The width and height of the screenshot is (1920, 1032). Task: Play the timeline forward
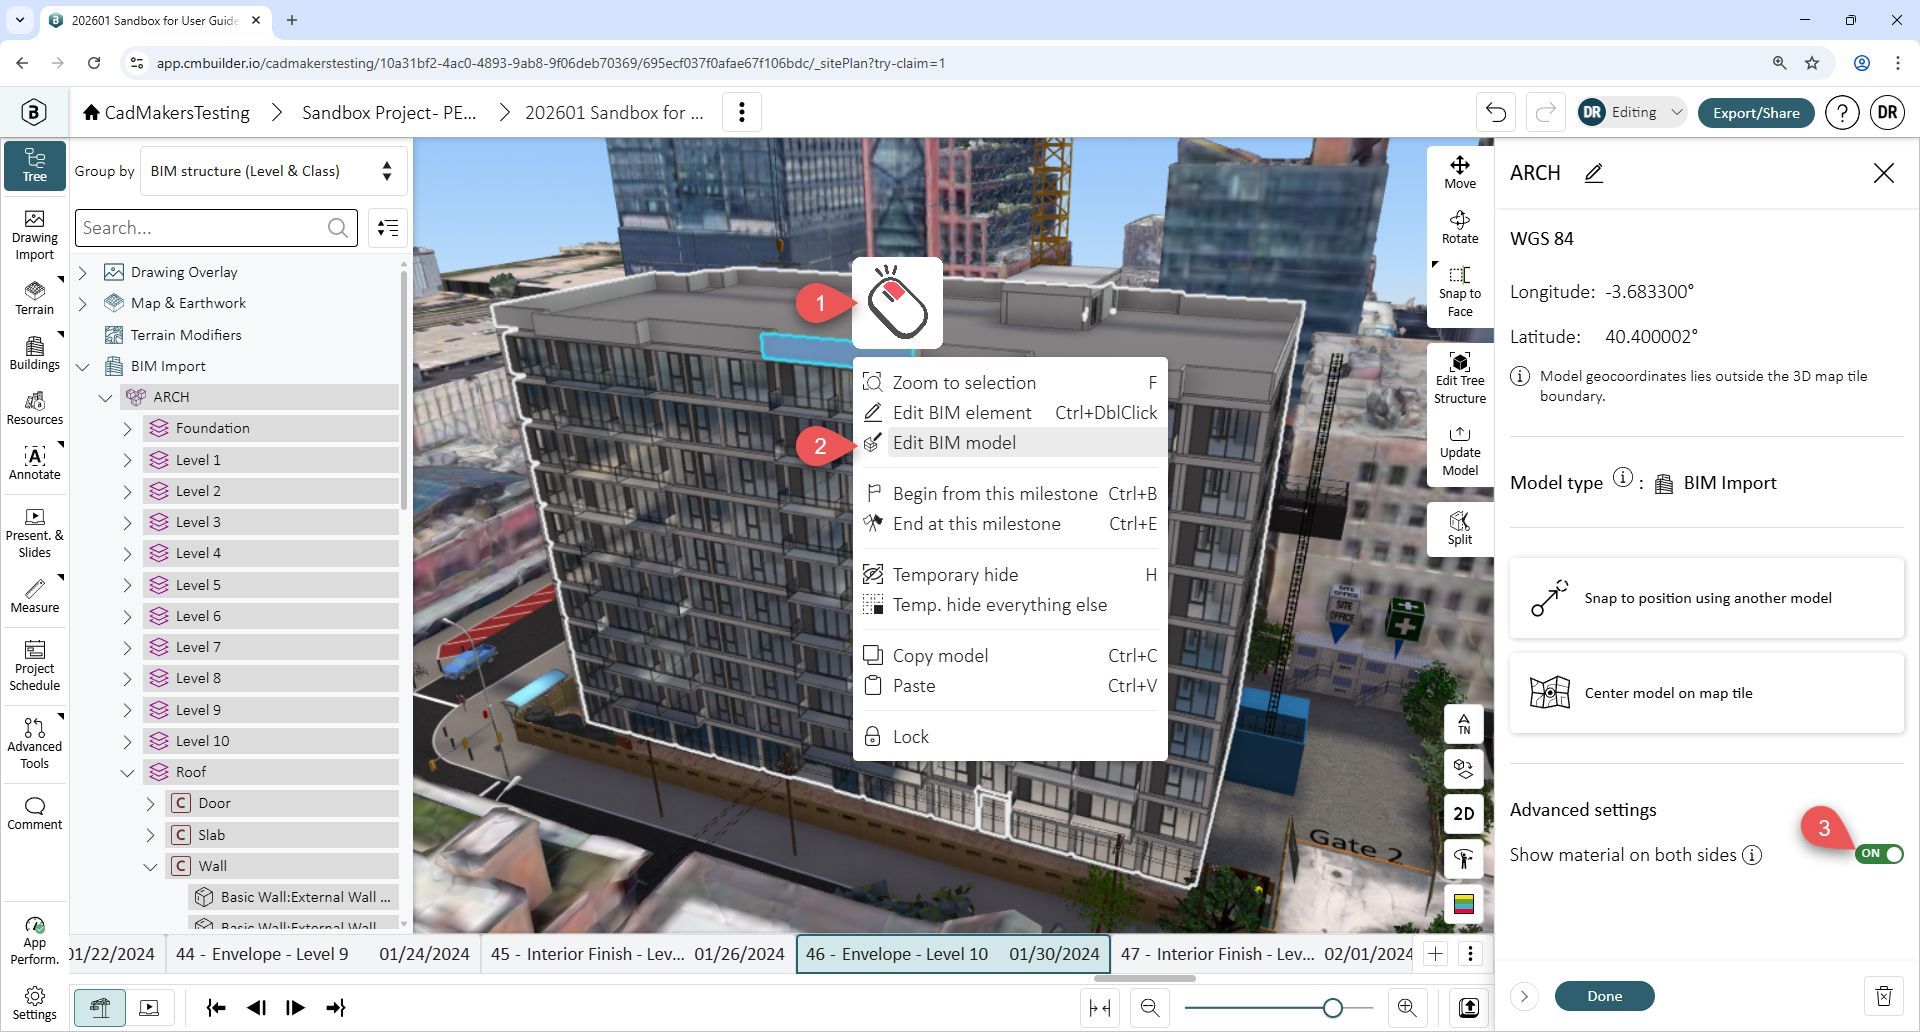(x=295, y=1008)
